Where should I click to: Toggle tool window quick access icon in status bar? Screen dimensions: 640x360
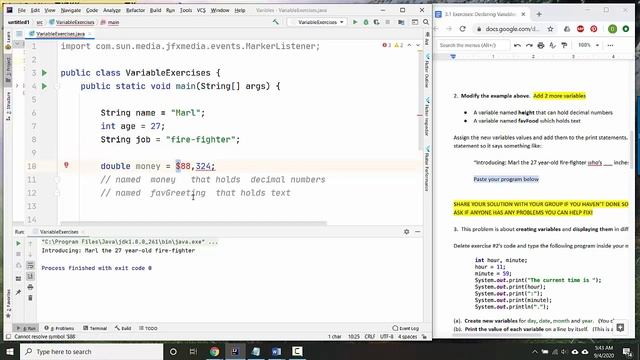coord(8,337)
